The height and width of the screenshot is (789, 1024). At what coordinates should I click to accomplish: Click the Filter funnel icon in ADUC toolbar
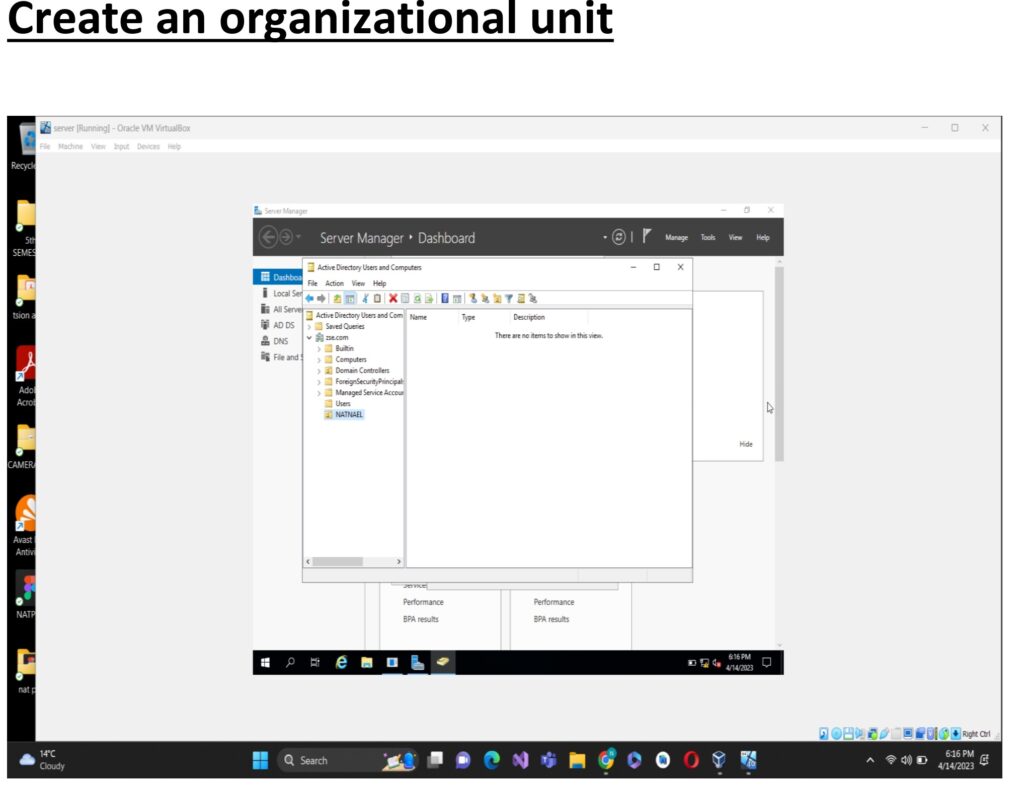(509, 298)
